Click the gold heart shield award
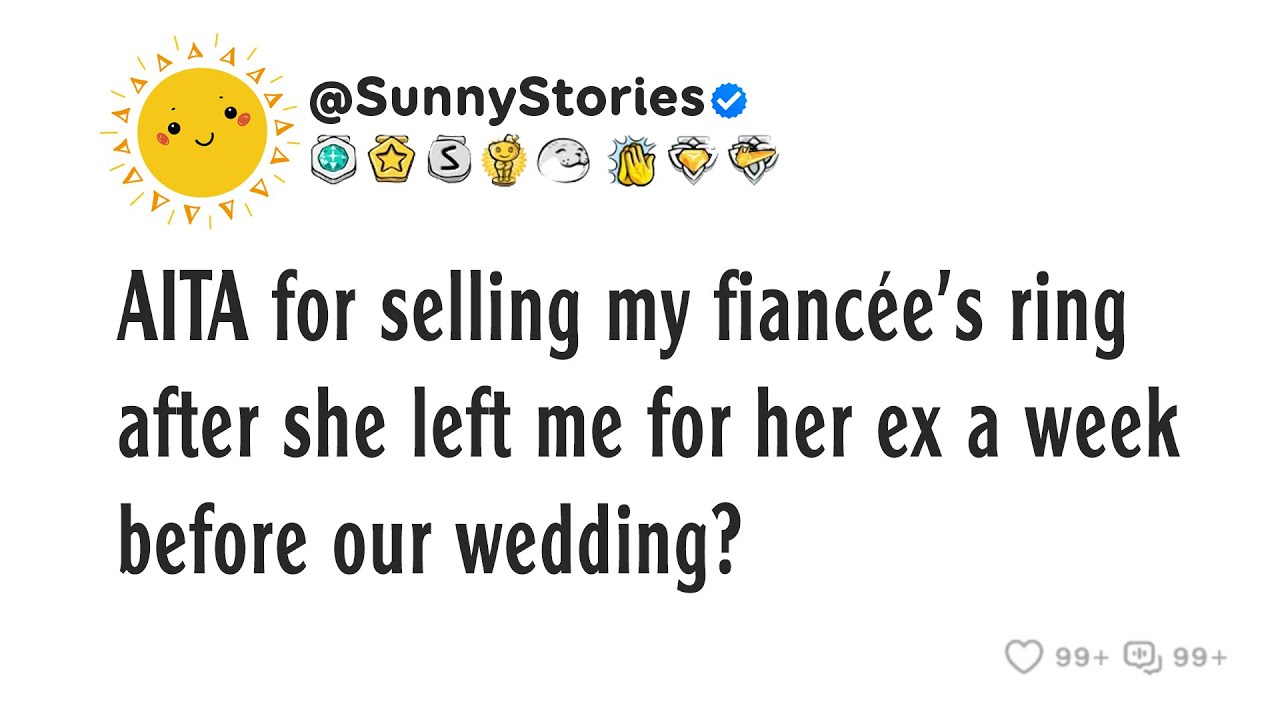Viewport: 1280px width, 720px height. (692, 160)
